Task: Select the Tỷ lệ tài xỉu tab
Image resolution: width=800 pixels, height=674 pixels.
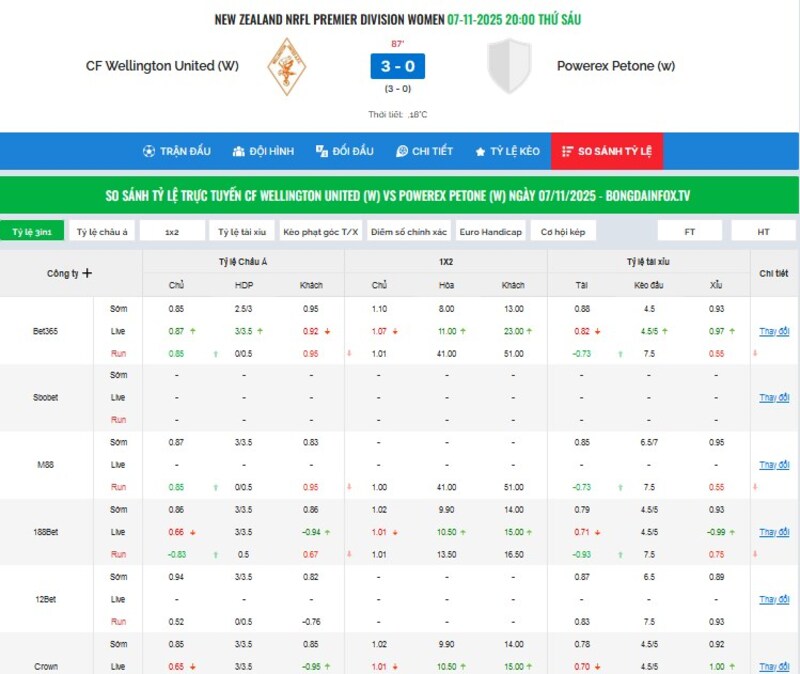Action: point(242,231)
